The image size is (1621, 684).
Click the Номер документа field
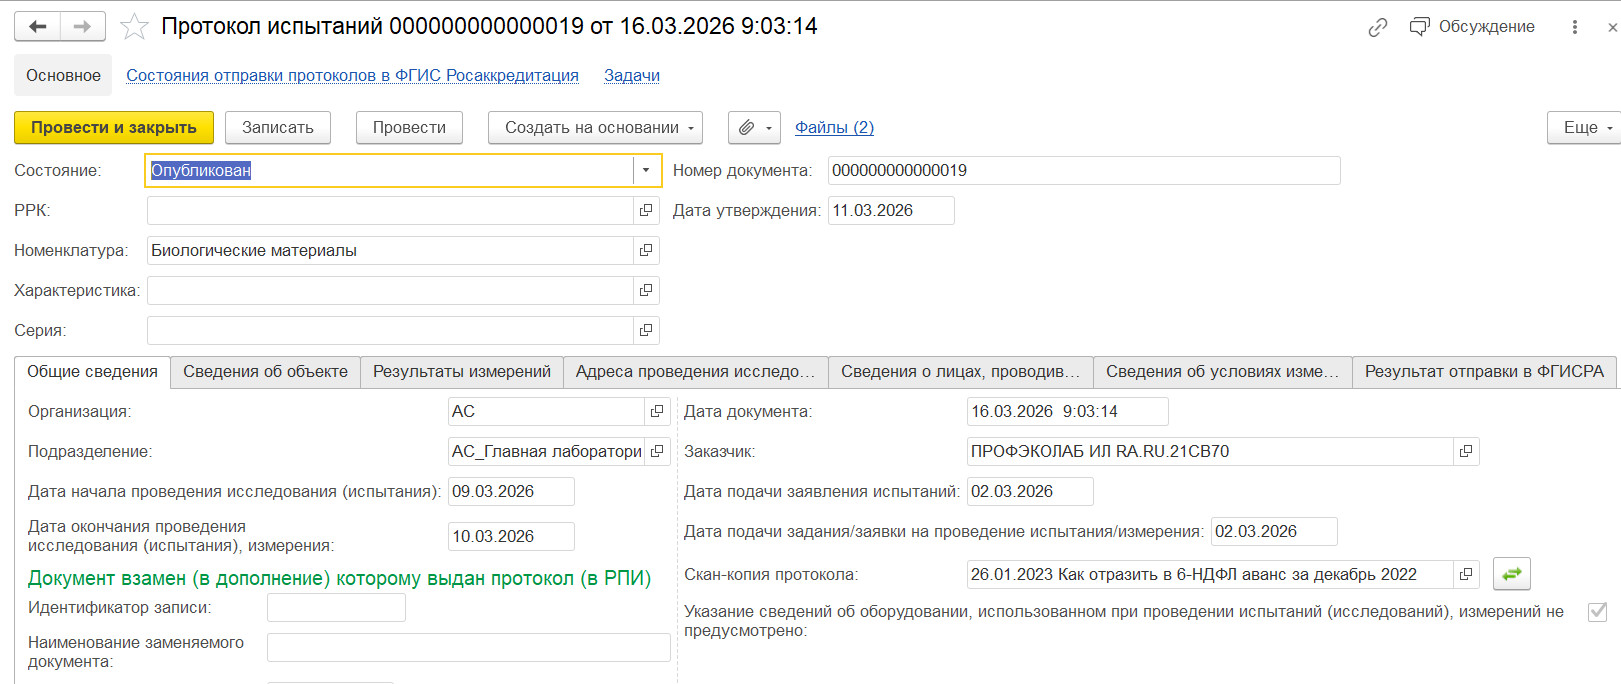(1084, 171)
